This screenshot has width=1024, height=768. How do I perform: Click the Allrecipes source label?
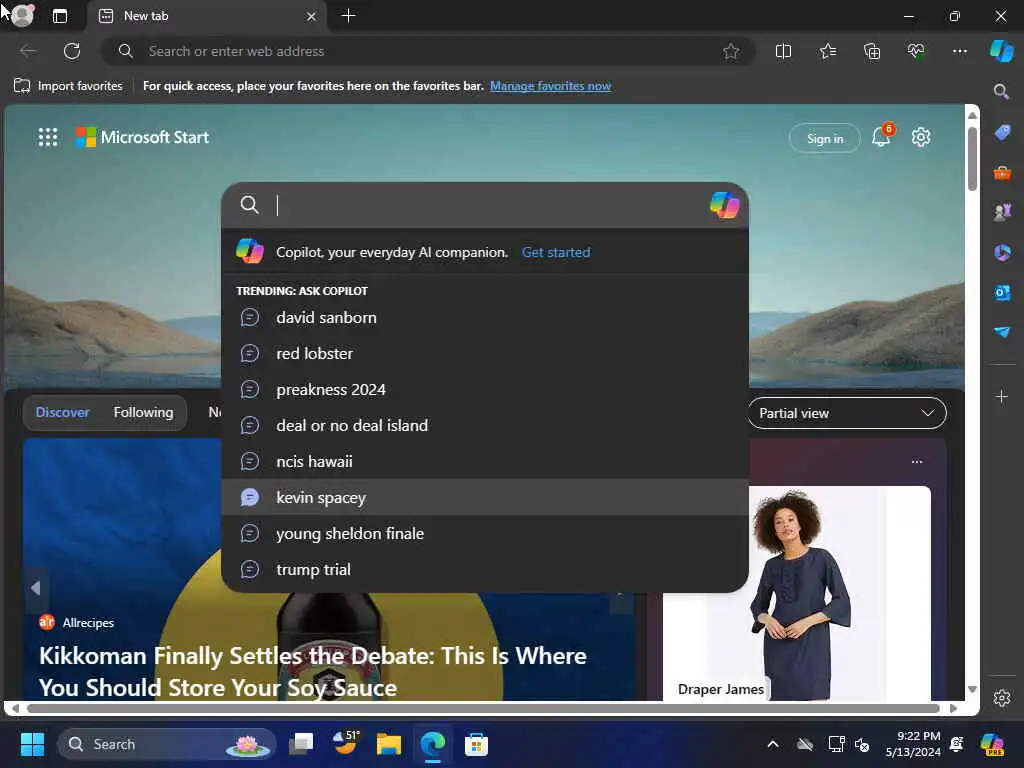(88, 622)
